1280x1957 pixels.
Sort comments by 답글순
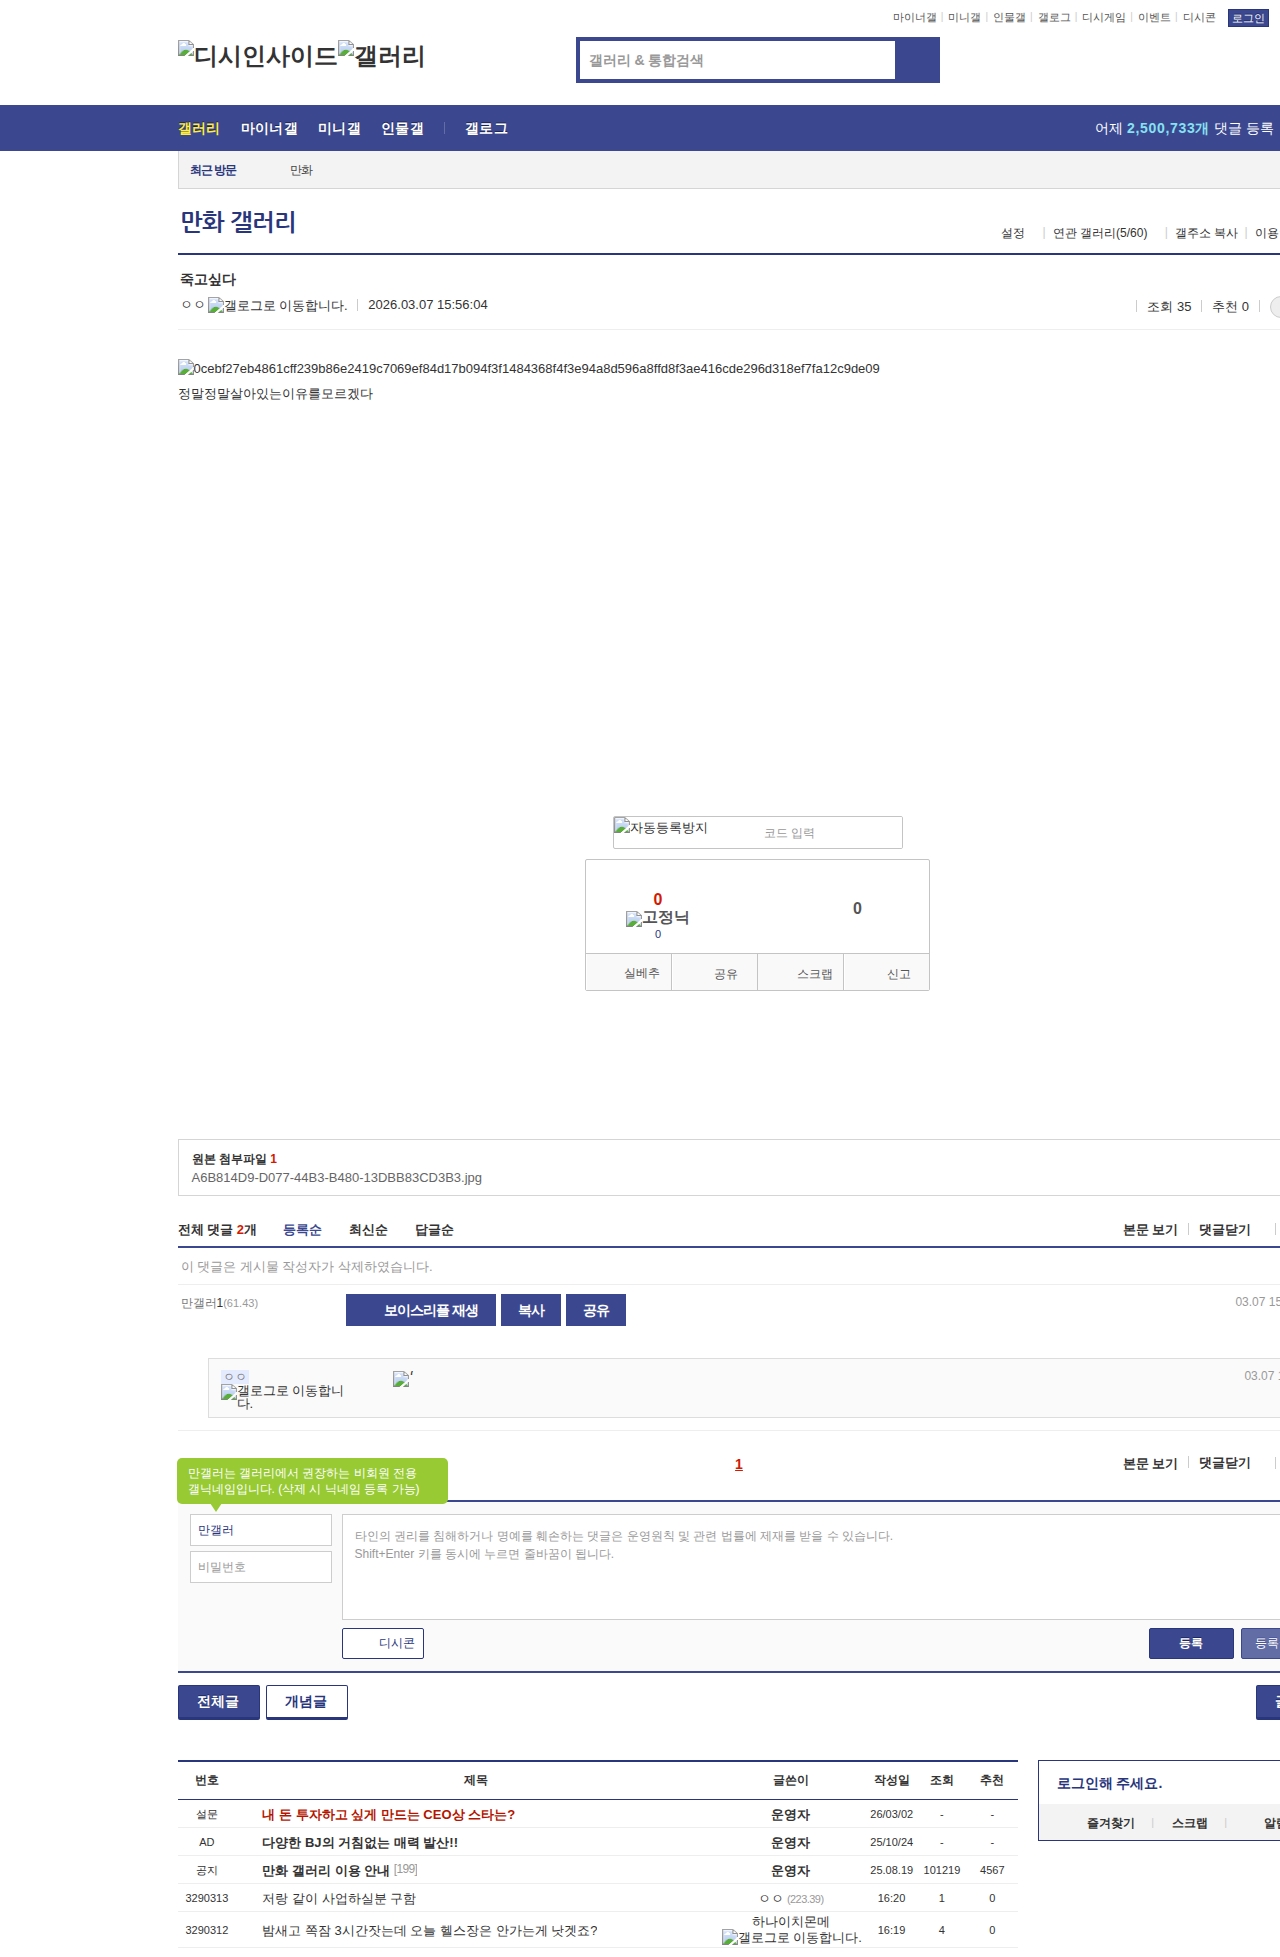(434, 1230)
